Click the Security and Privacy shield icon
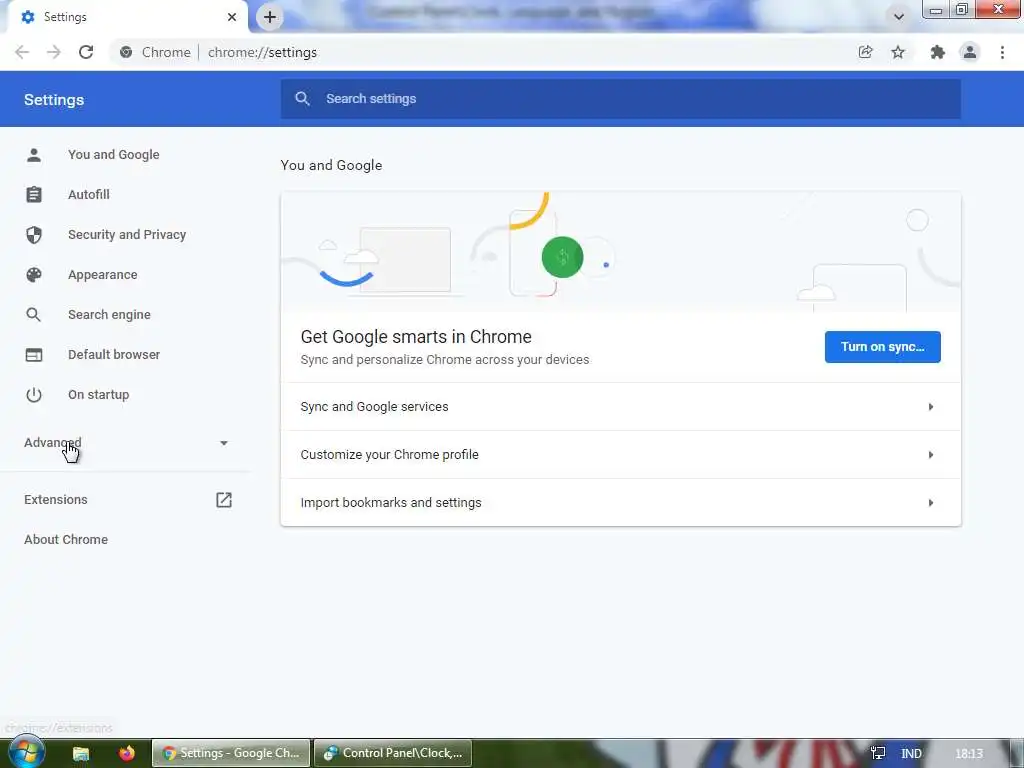 click(x=34, y=234)
